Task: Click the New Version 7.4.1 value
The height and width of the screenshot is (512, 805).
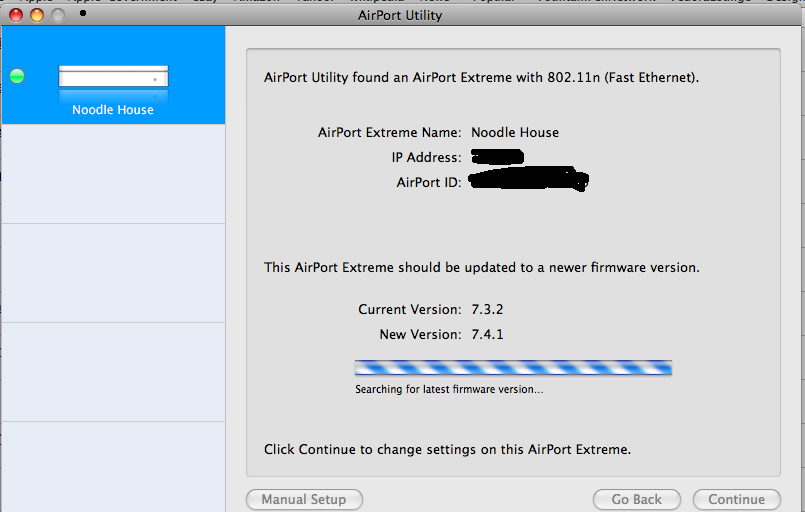Action: click(x=487, y=334)
